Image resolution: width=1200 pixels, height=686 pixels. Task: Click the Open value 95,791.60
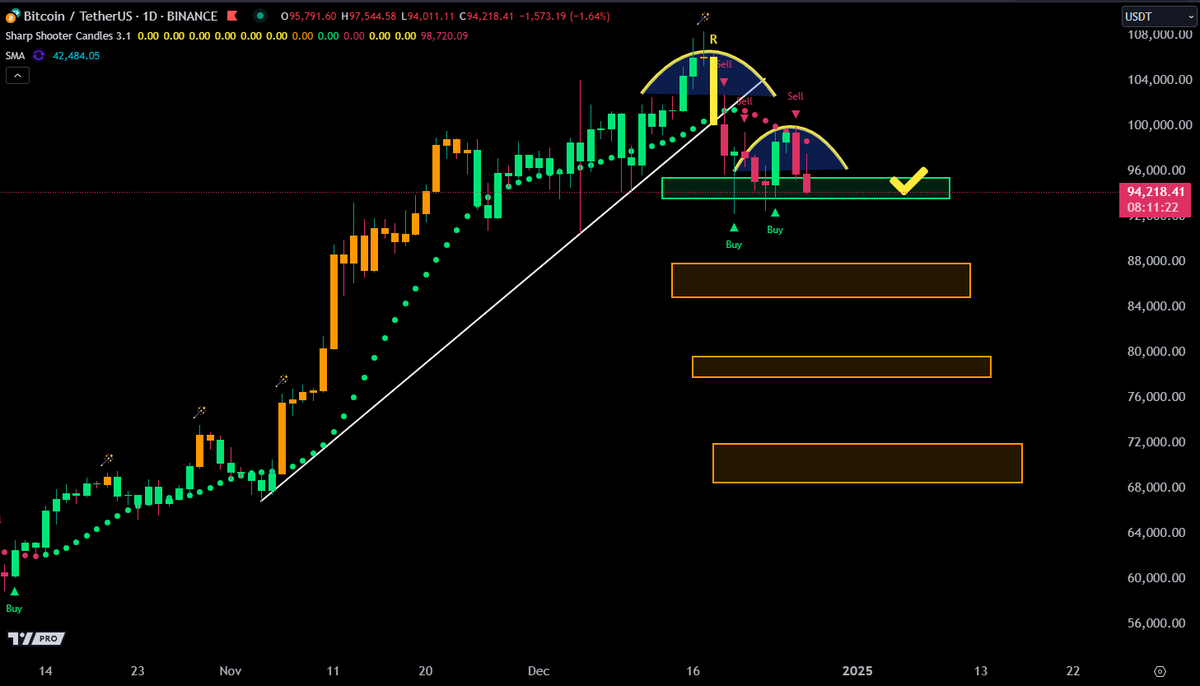click(312, 16)
